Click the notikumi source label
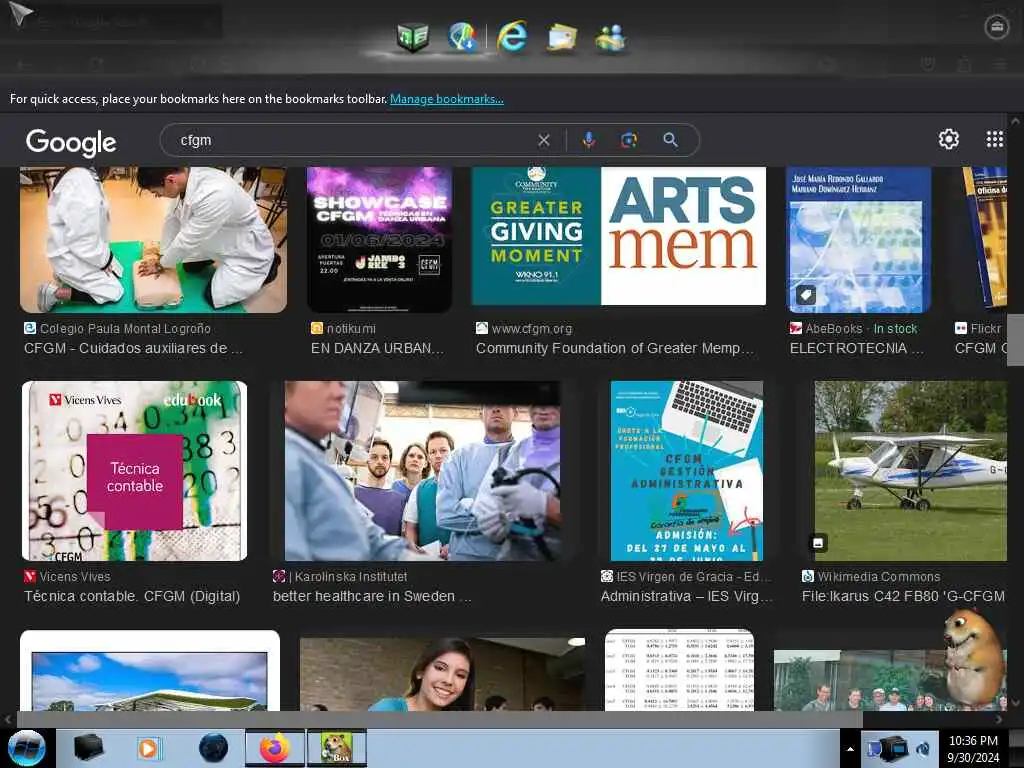 (344, 328)
